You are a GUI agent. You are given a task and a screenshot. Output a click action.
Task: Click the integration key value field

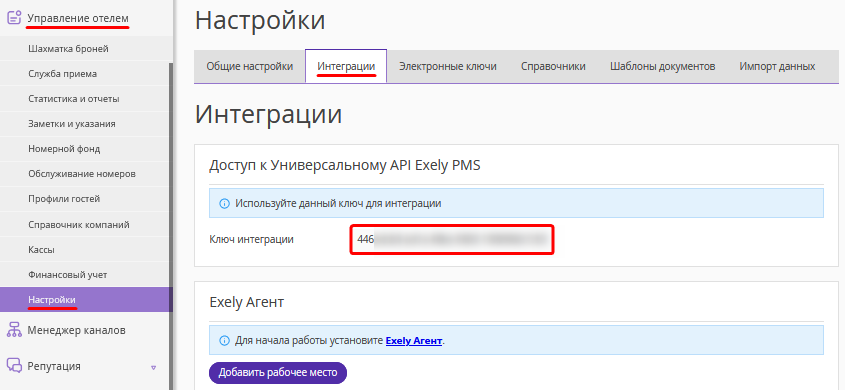pyautogui.click(x=452, y=240)
